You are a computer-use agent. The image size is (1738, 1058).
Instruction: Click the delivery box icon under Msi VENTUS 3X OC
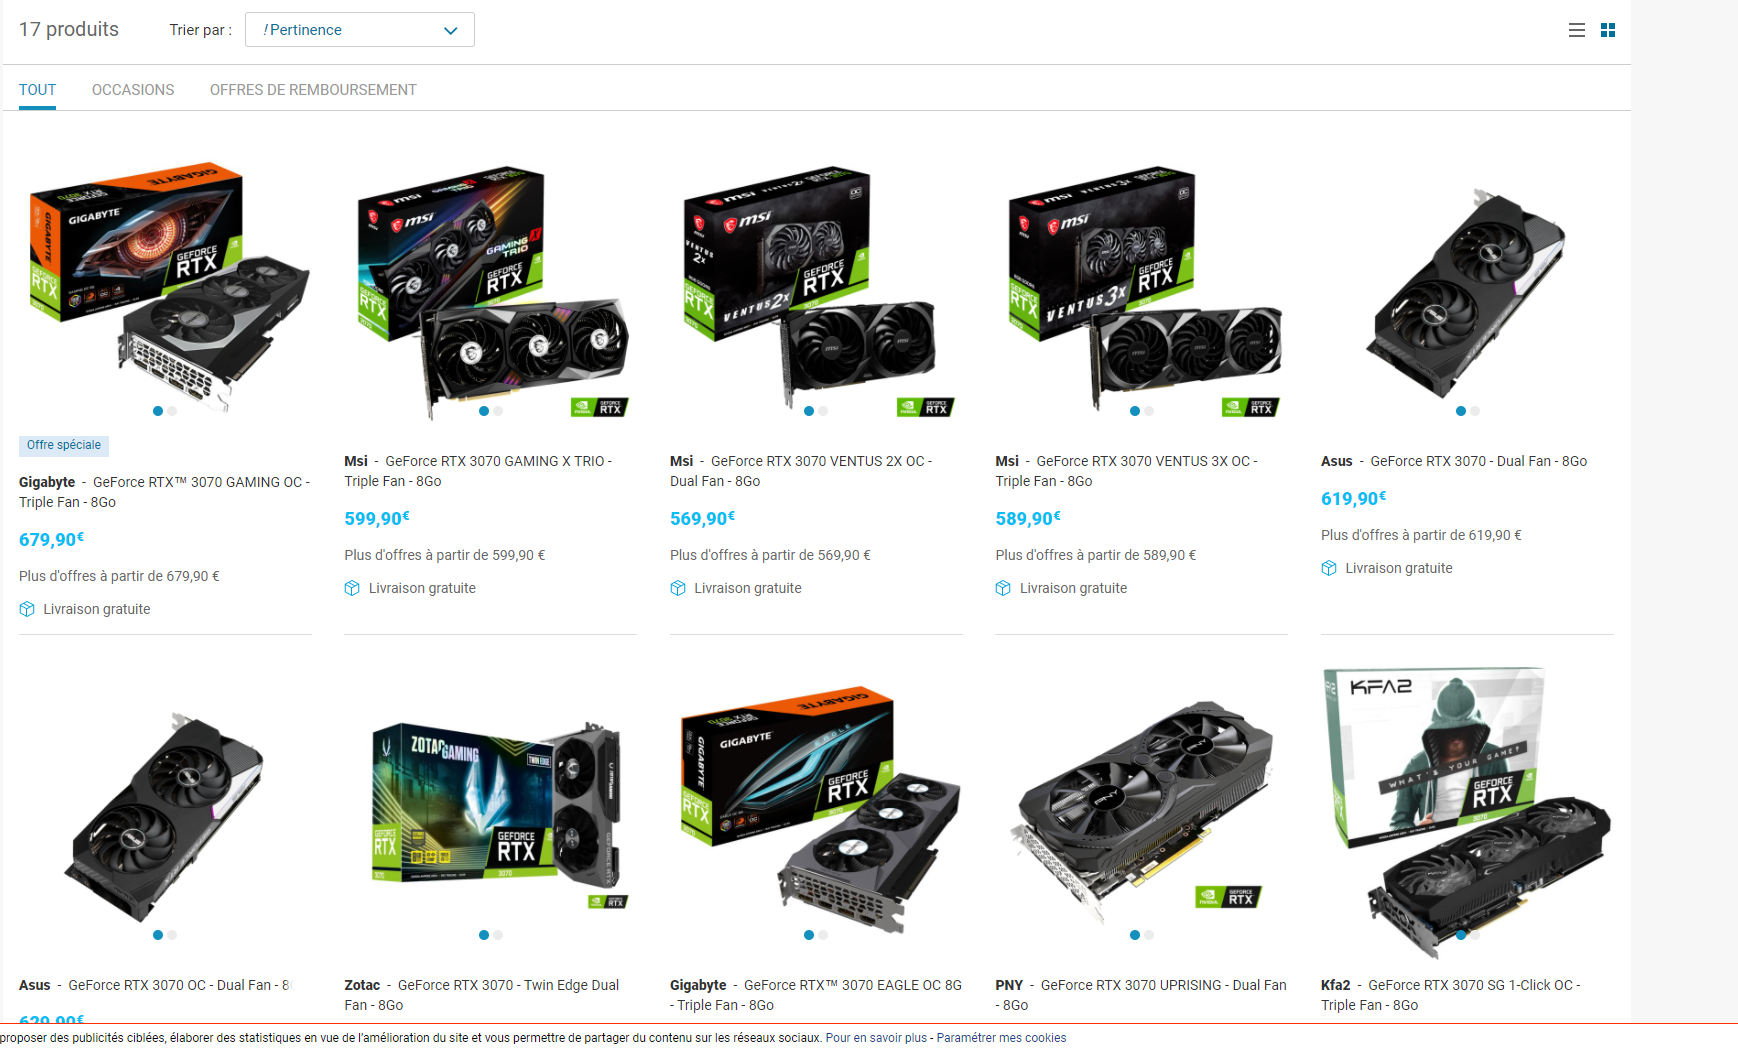[x=1003, y=588]
